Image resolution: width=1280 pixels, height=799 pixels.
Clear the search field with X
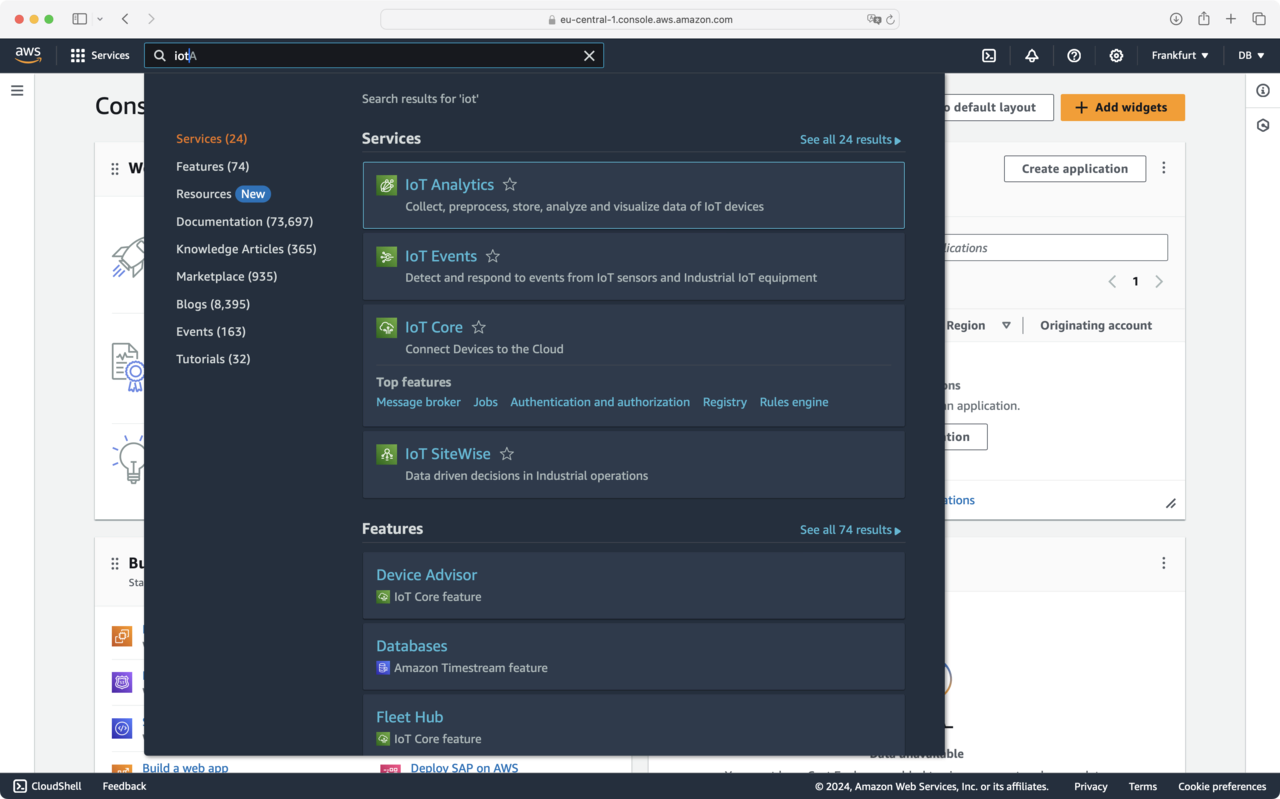tap(589, 56)
